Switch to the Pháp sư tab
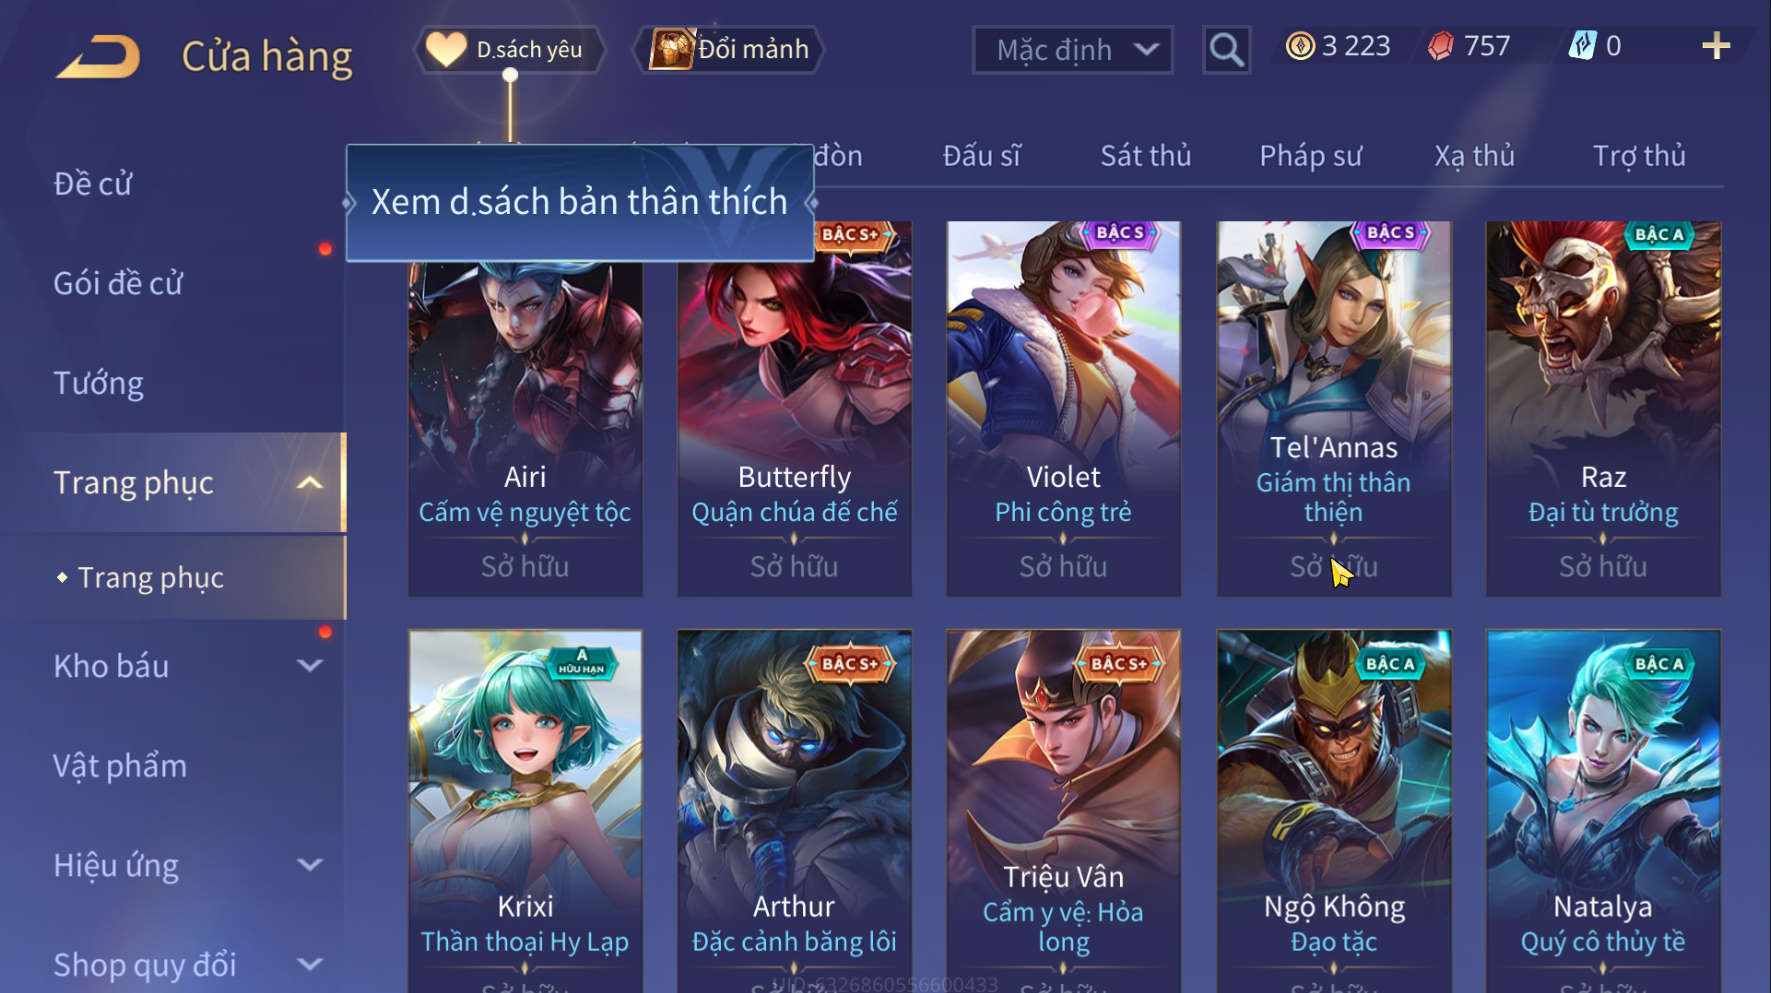The width and height of the screenshot is (1771, 993). (1310, 156)
